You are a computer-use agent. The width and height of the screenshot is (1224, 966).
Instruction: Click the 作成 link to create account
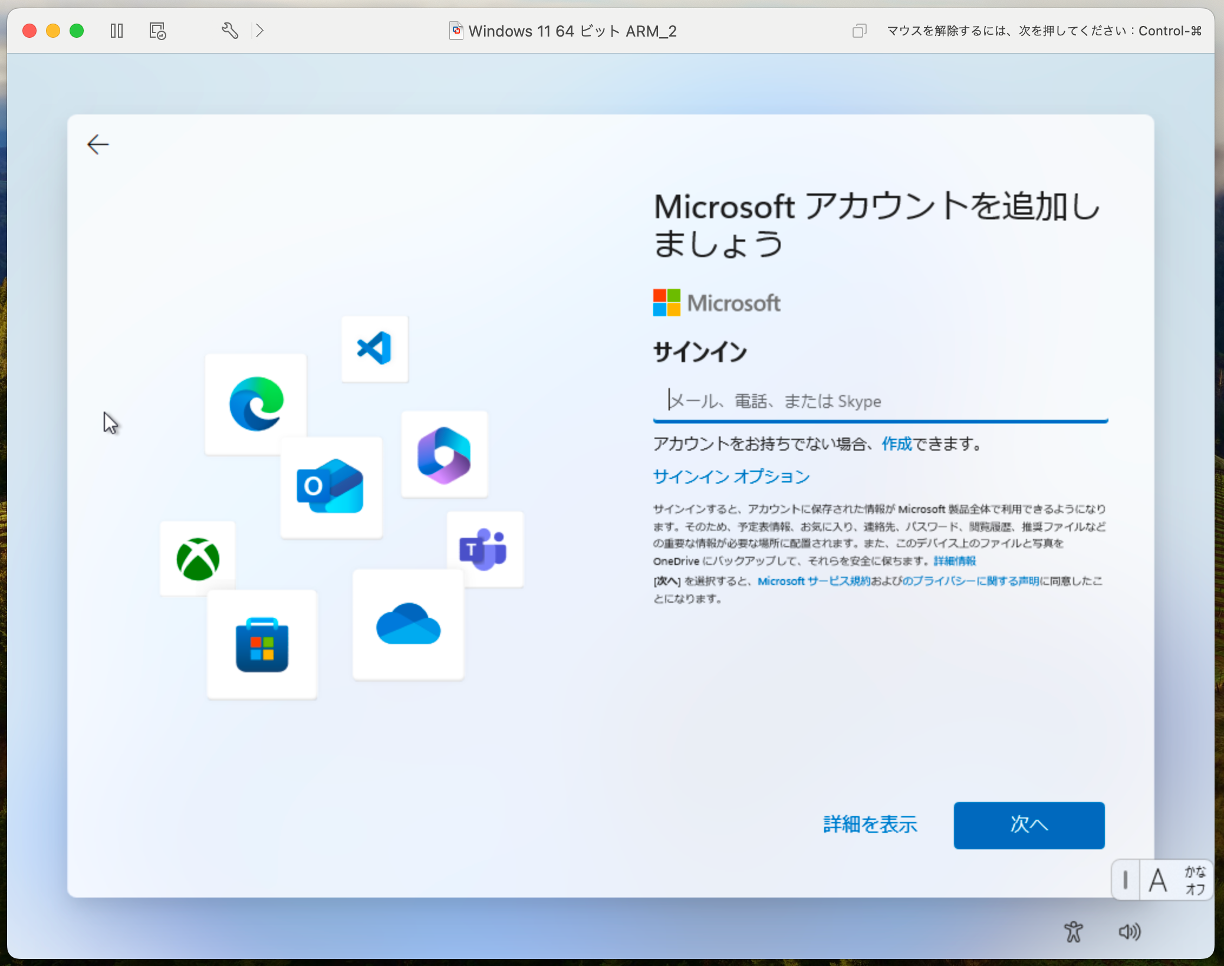point(897,444)
